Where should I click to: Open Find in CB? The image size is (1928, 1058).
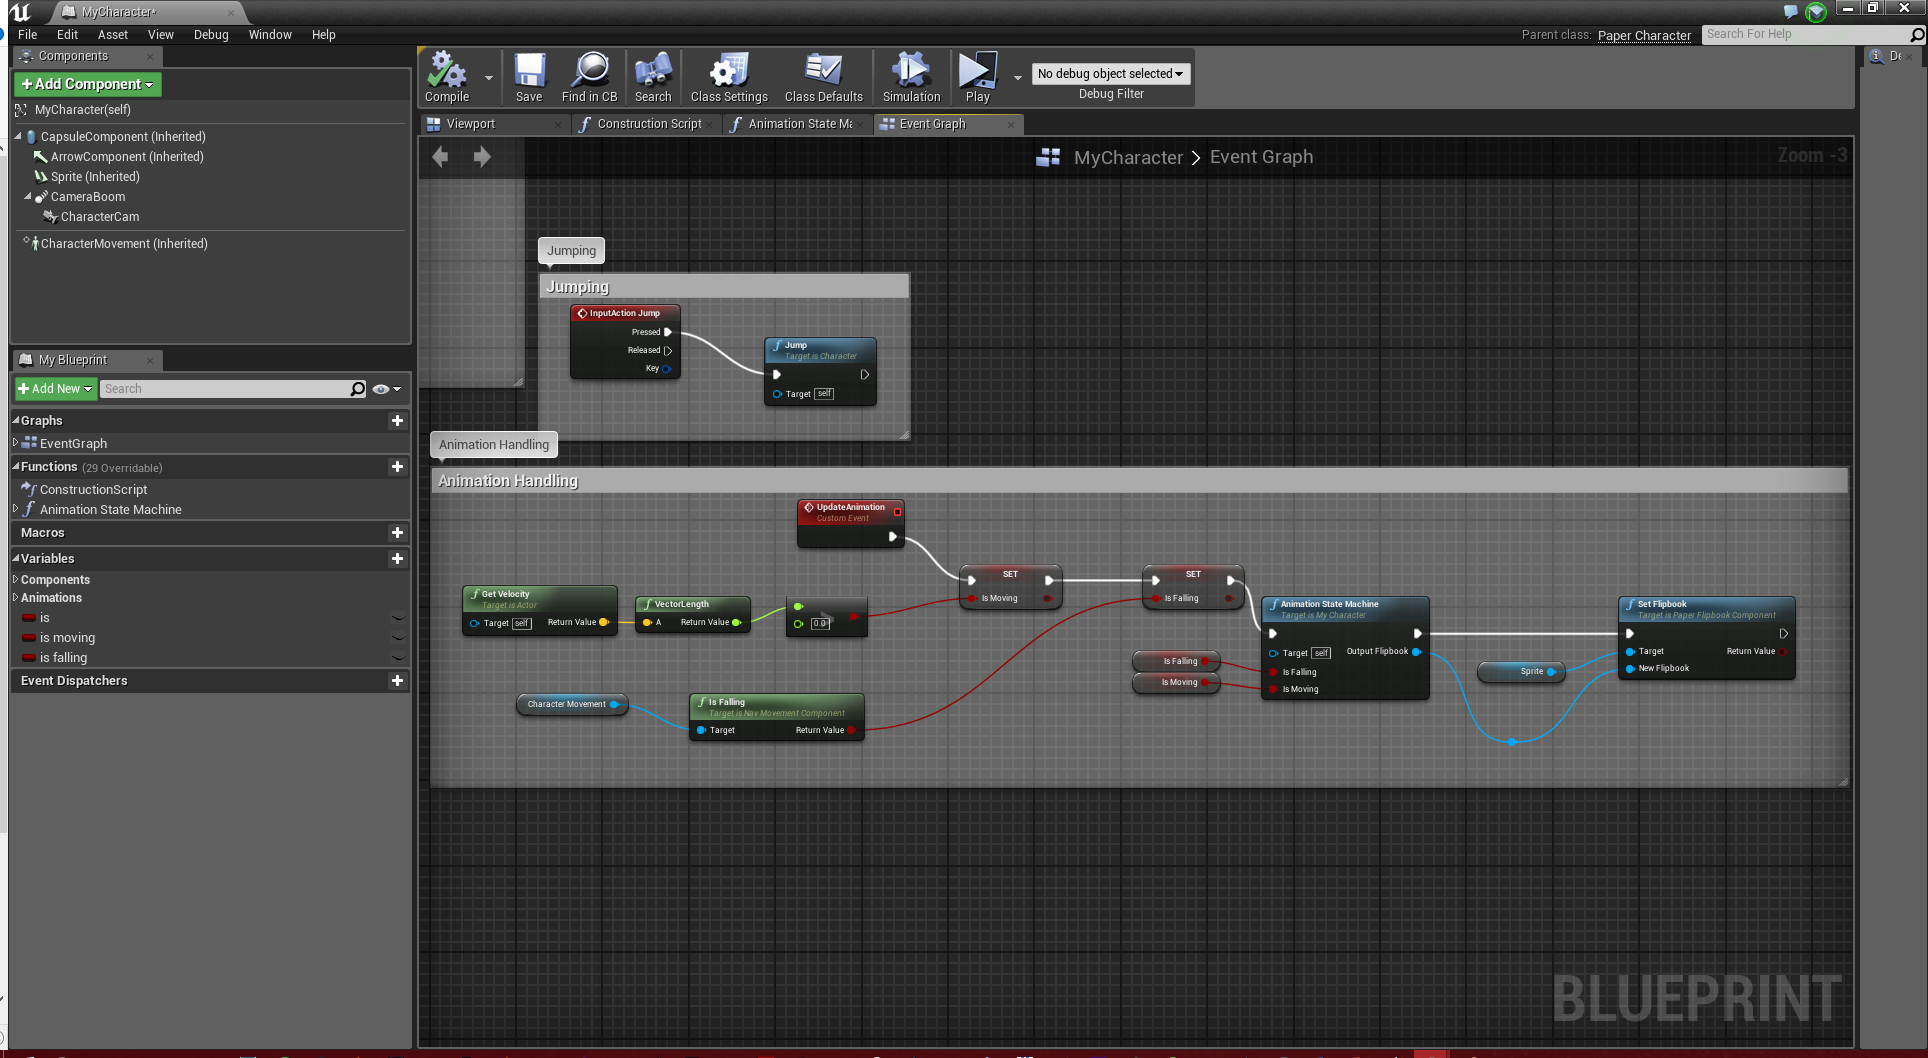click(x=589, y=77)
